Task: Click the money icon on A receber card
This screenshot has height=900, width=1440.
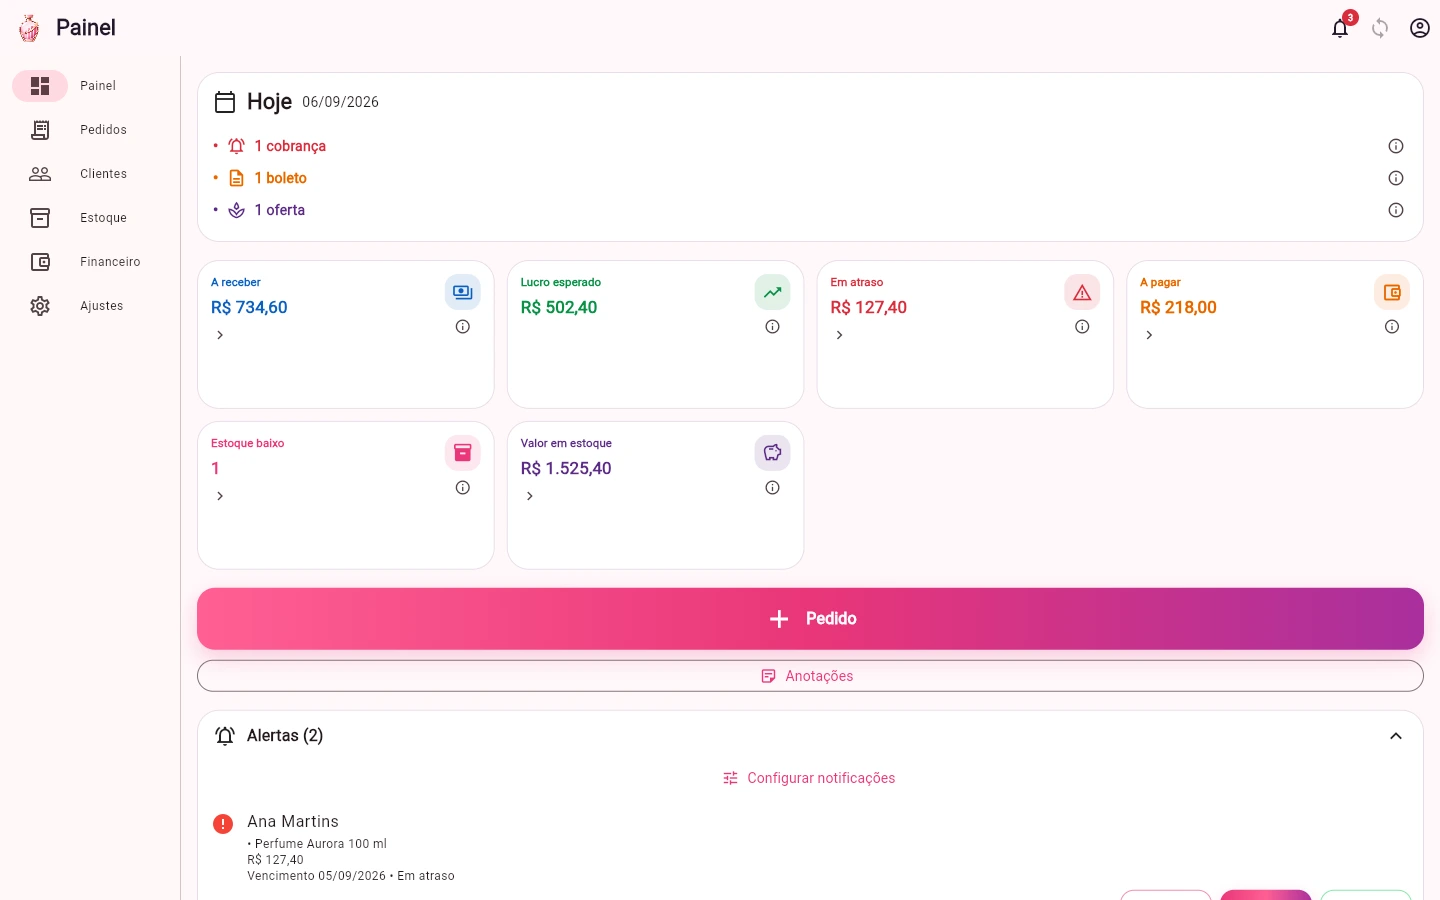Action: [x=463, y=292]
